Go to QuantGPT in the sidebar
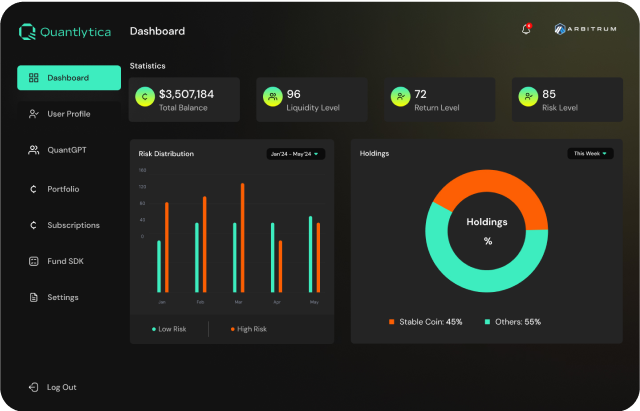Viewport: 640px width, 411px height. (x=68, y=150)
